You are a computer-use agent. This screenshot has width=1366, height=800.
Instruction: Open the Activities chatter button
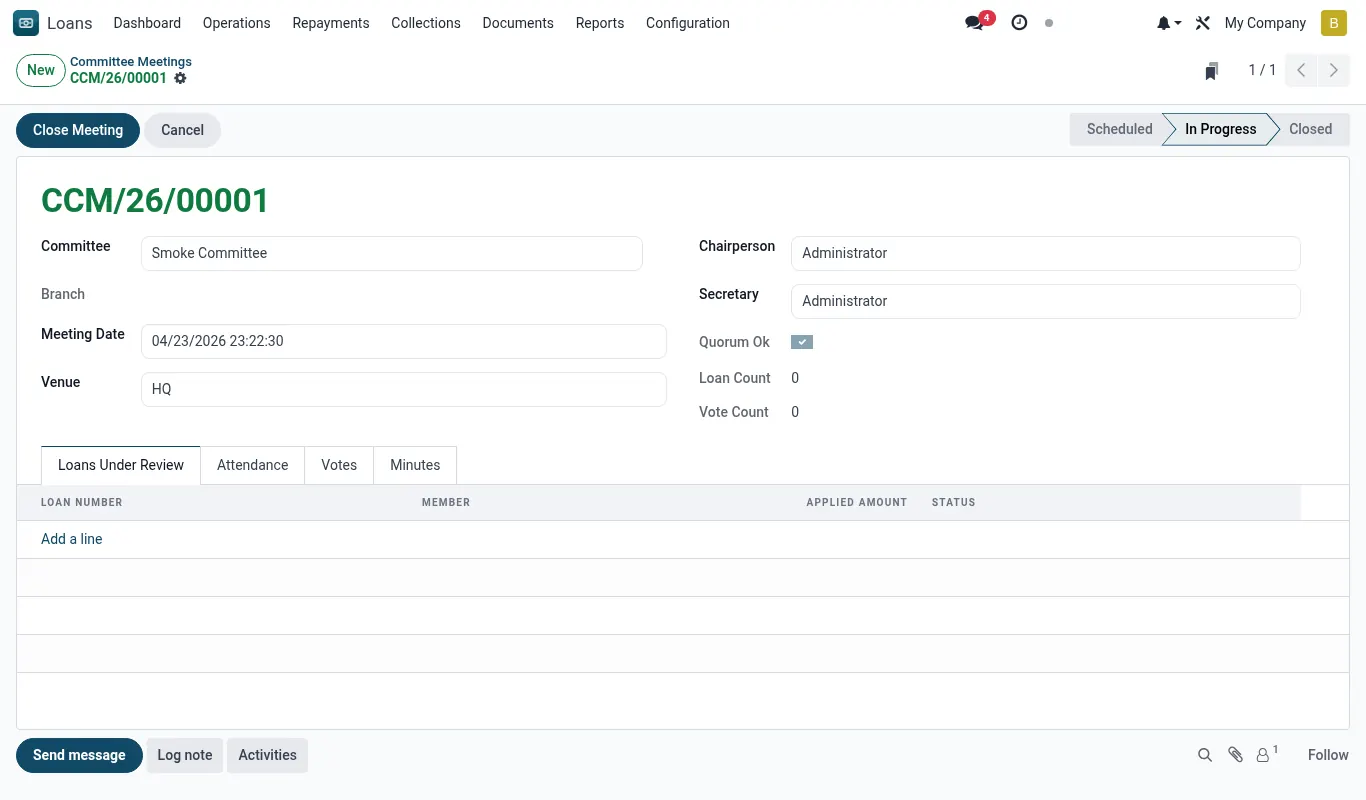tap(268, 755)
